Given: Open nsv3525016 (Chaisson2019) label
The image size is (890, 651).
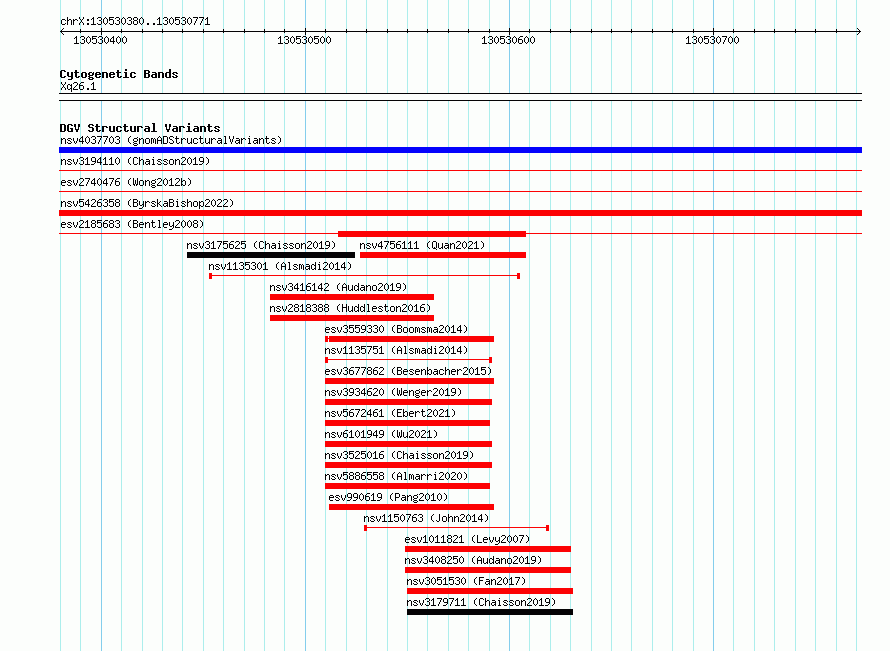Looking at the screenshot, I should tap(399, 455).
